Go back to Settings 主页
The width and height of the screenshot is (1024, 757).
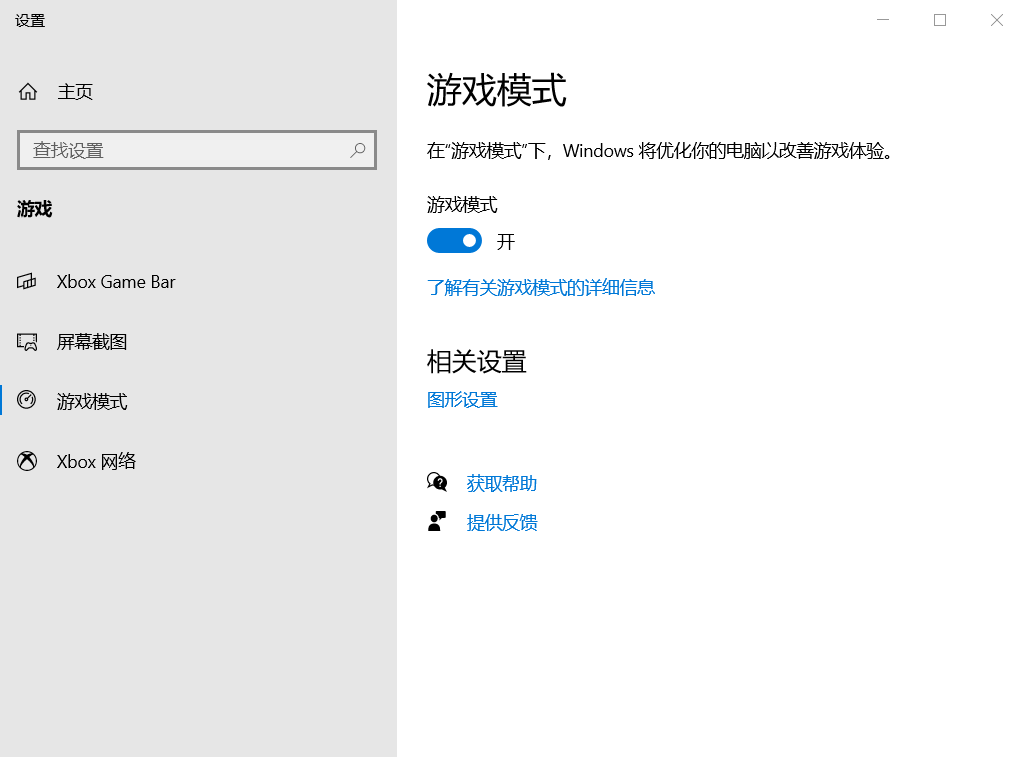coord(75,91)
